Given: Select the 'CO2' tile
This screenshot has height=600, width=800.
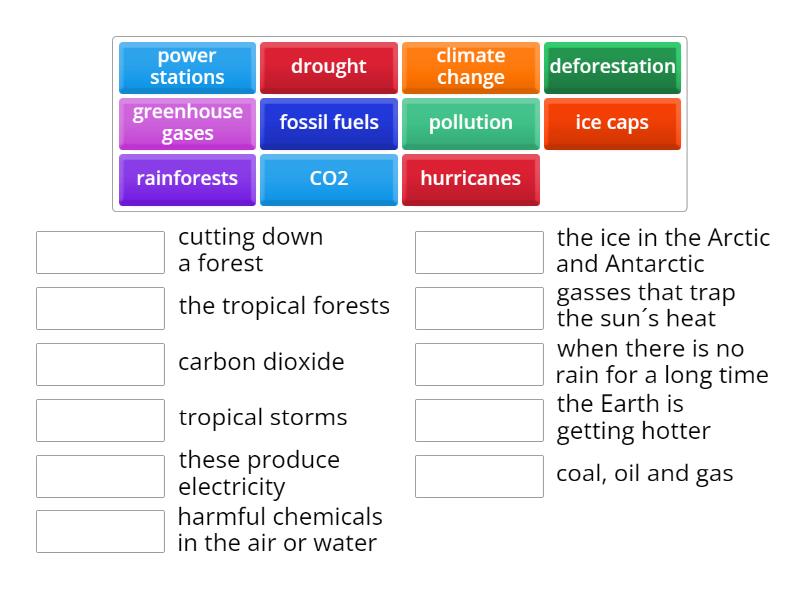Looking at the screenshot, I should [329, 179].
